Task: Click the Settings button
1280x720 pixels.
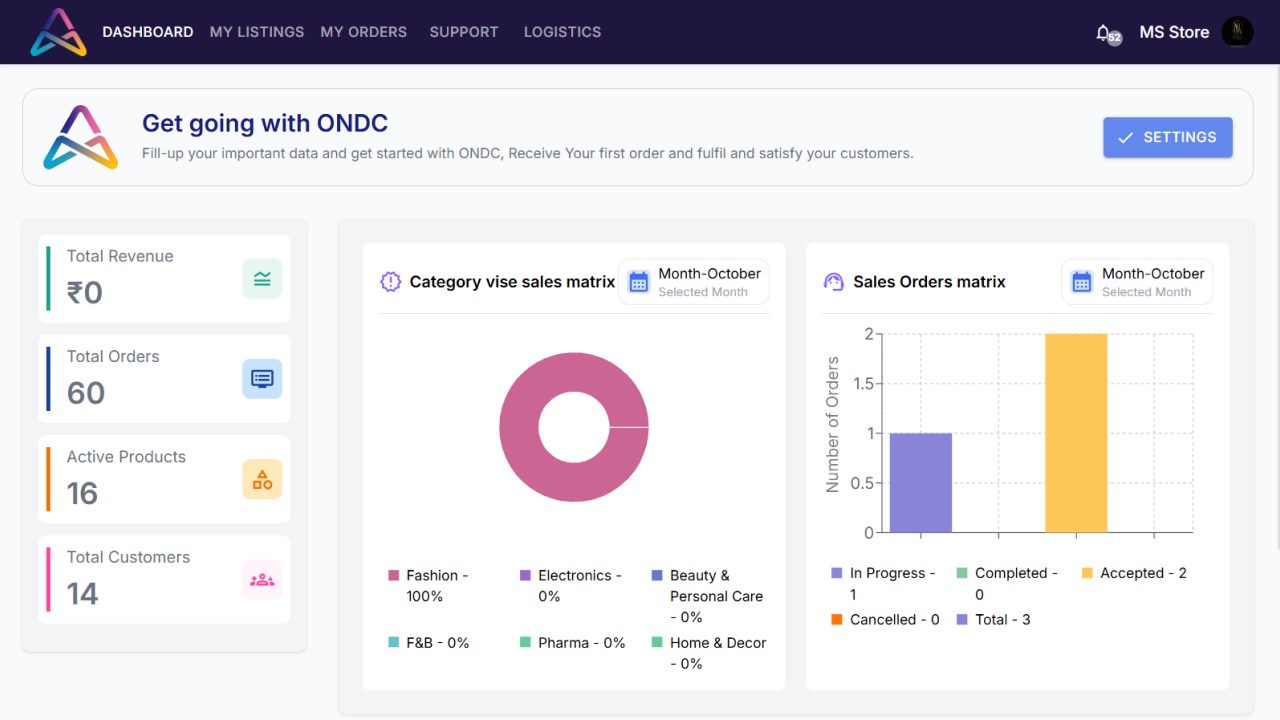Action: point(1168,138)
